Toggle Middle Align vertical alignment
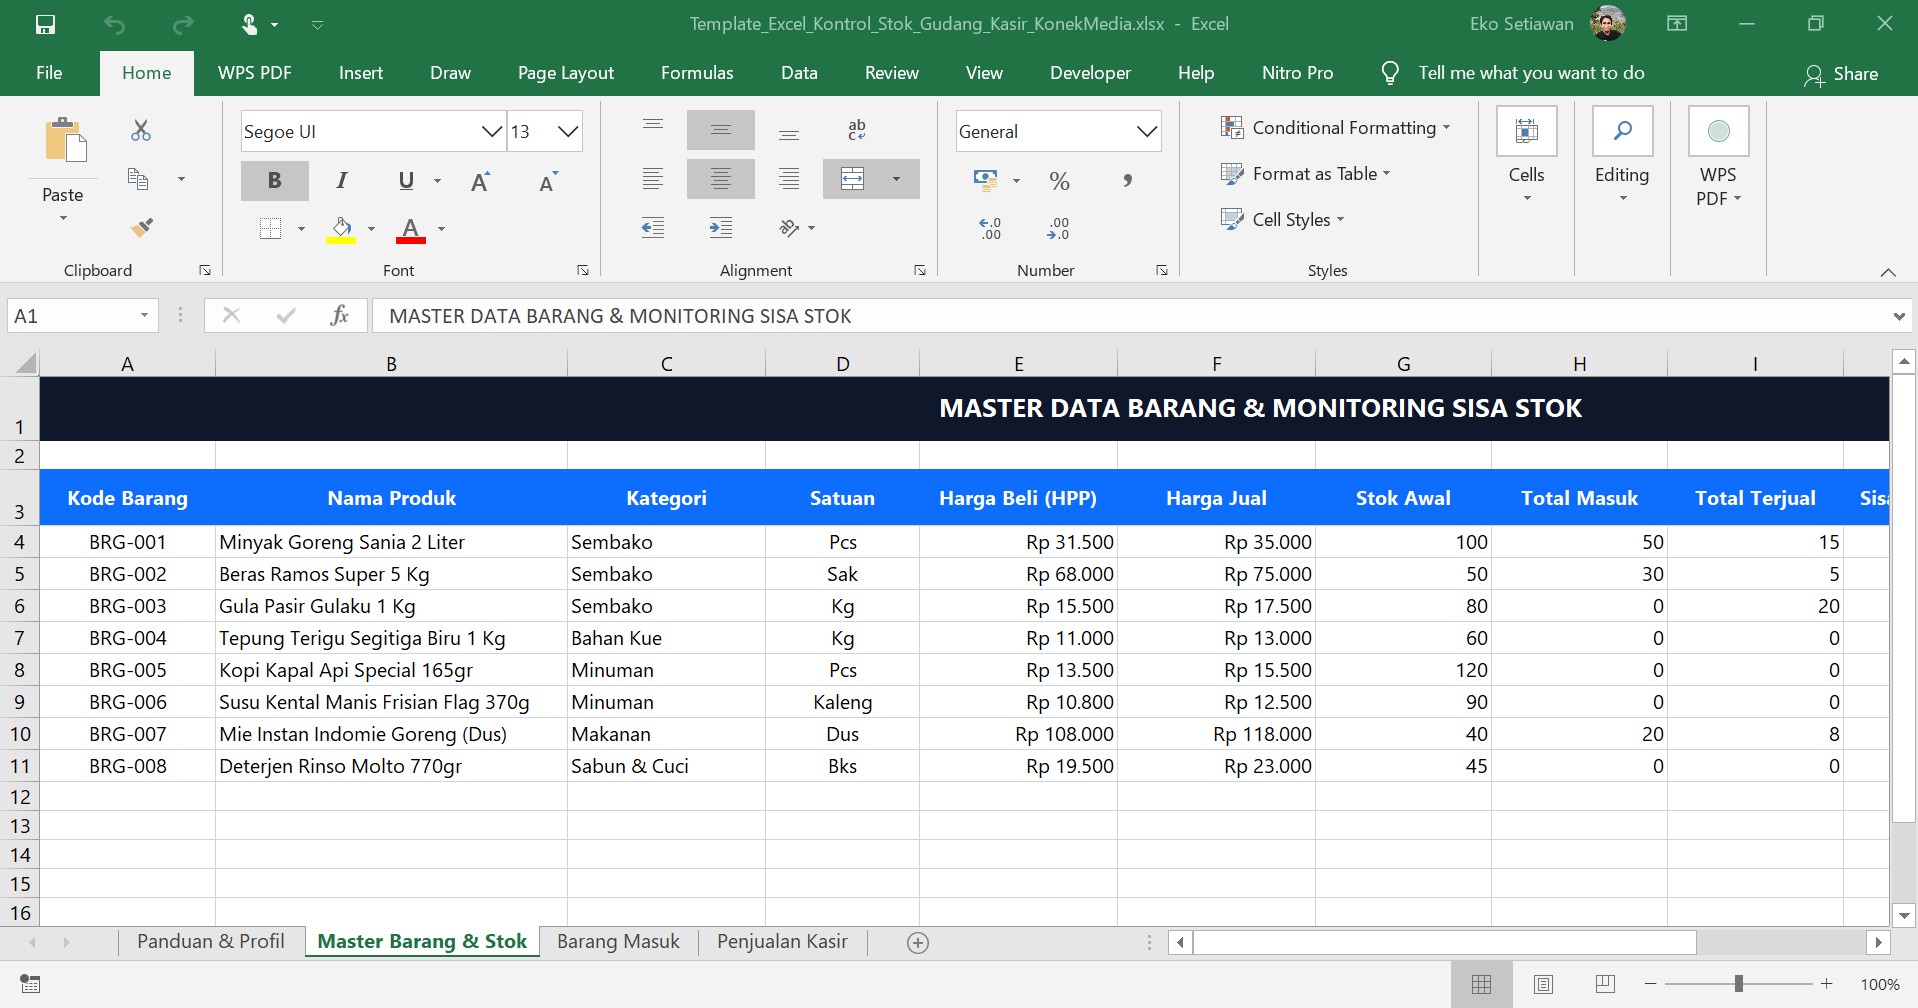The width and height of the screenshot is (1918, 1008). coord(720,130)
